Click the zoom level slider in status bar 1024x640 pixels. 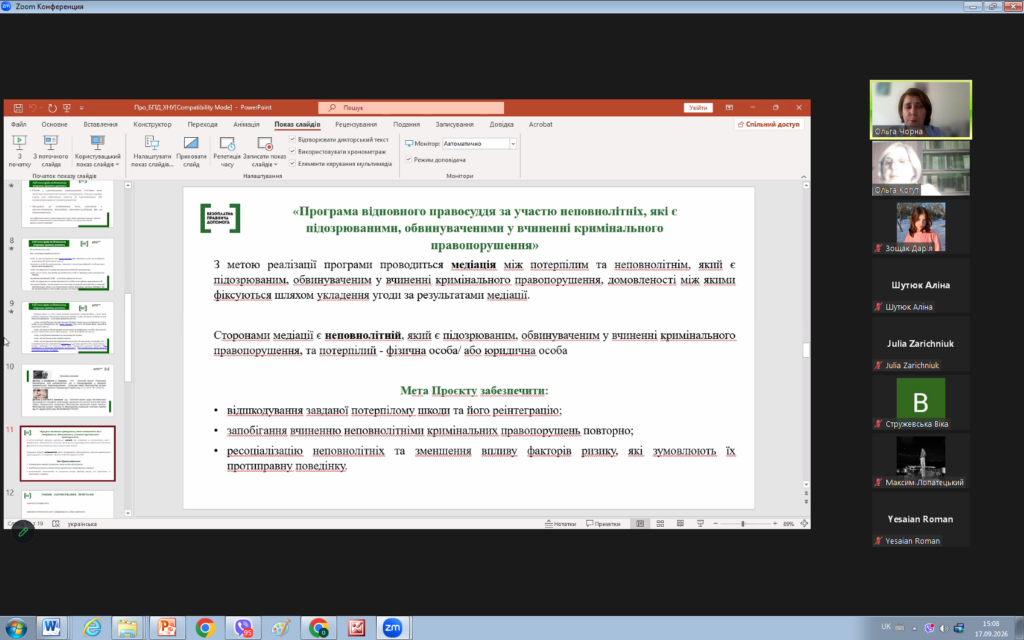tap(744, 524)
